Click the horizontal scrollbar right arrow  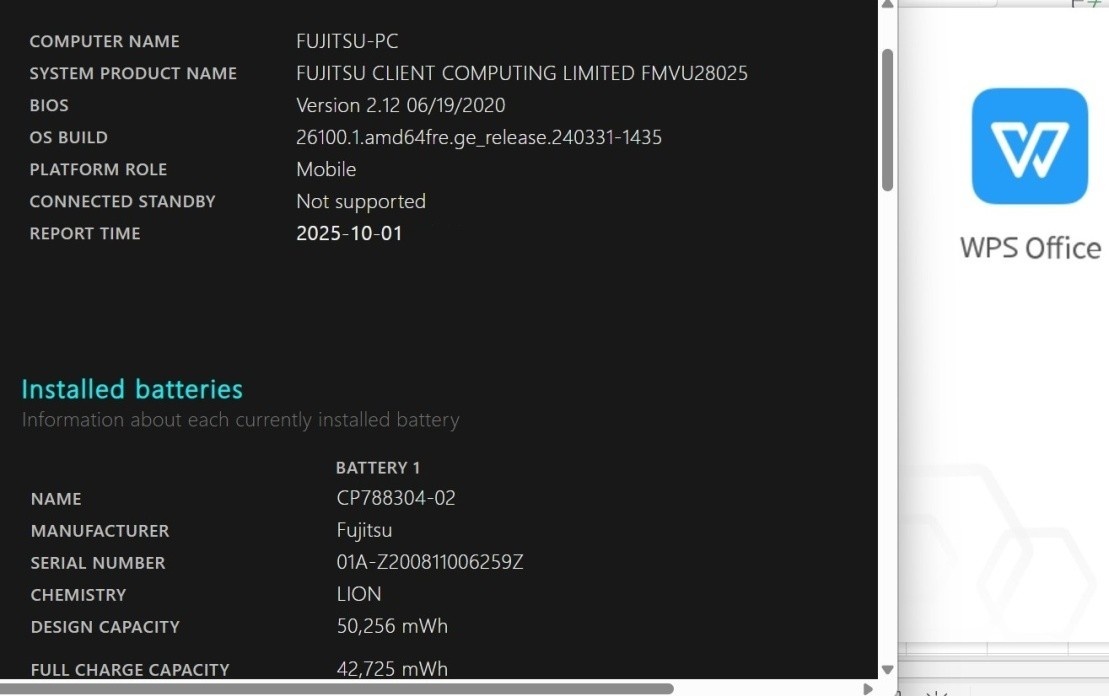868,689
